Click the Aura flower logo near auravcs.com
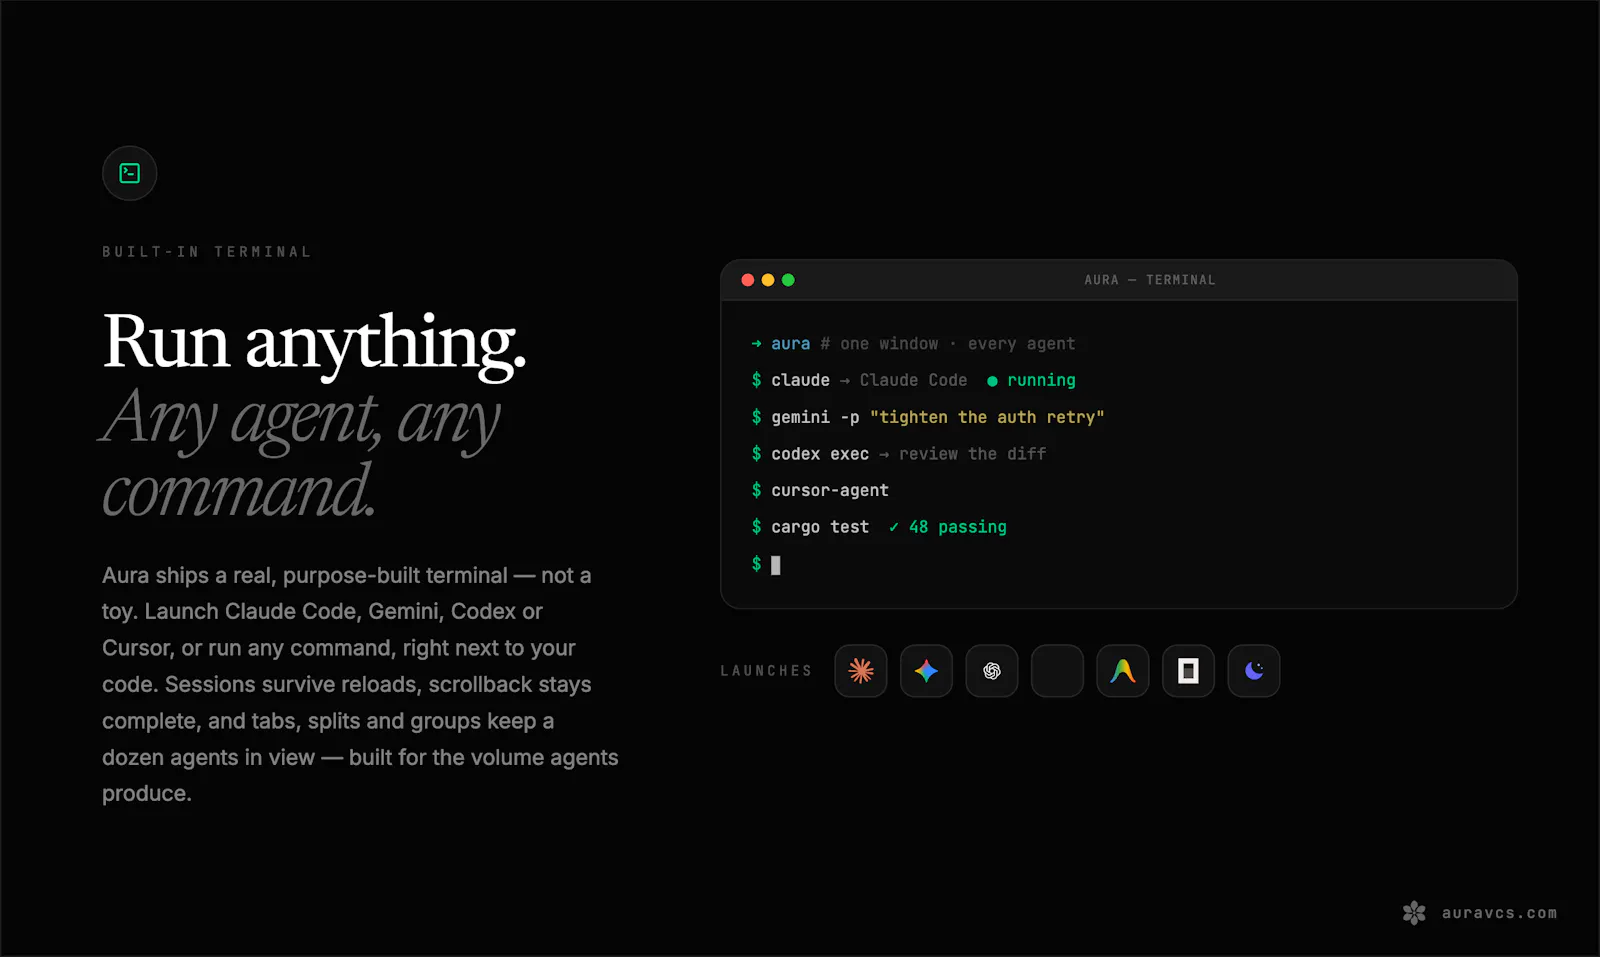The height and width of the screenshot is (957, 1600). pos(1414,913)
